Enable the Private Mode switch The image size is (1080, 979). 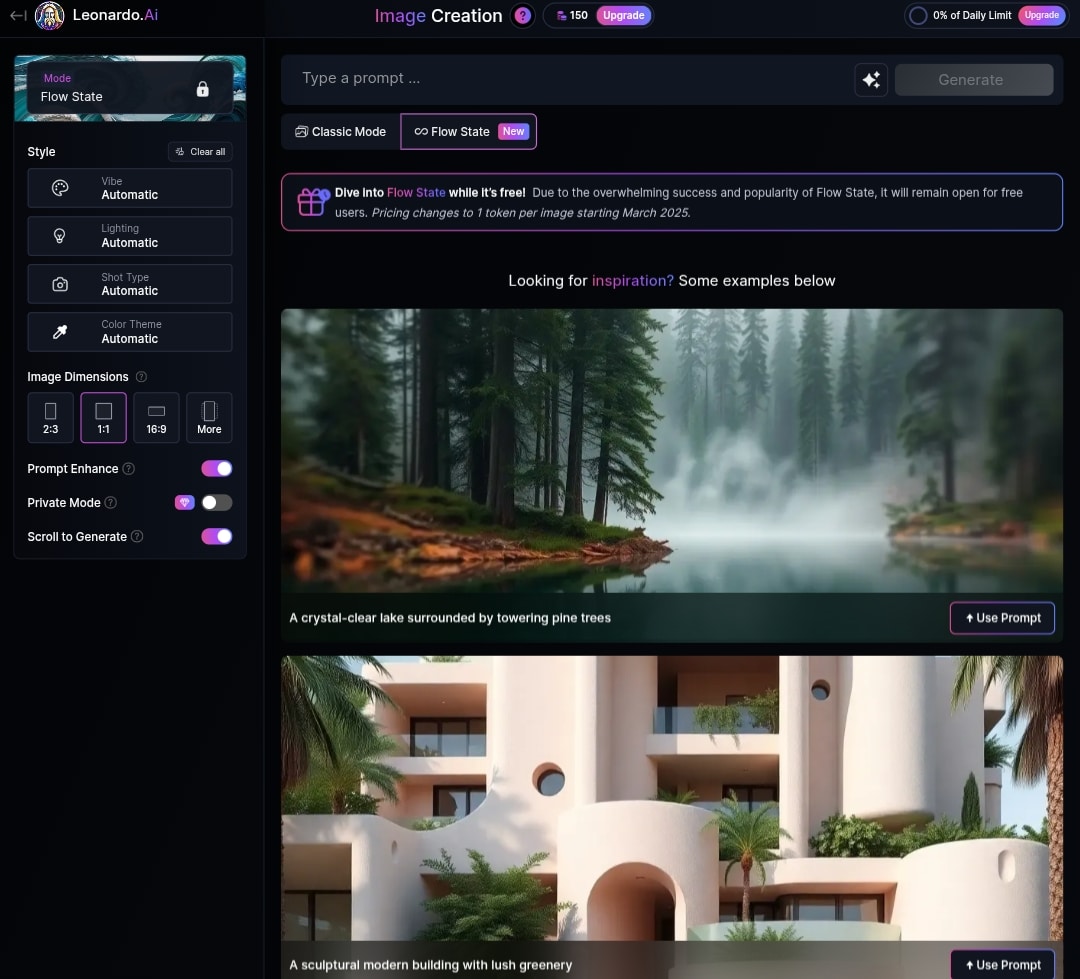pos(216,502)
